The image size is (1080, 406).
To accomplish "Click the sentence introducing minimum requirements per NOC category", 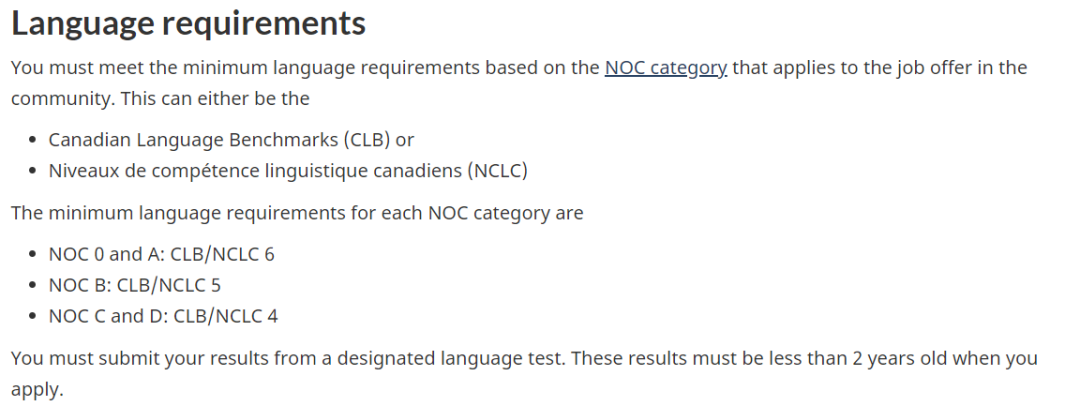I will click(297, 213).
